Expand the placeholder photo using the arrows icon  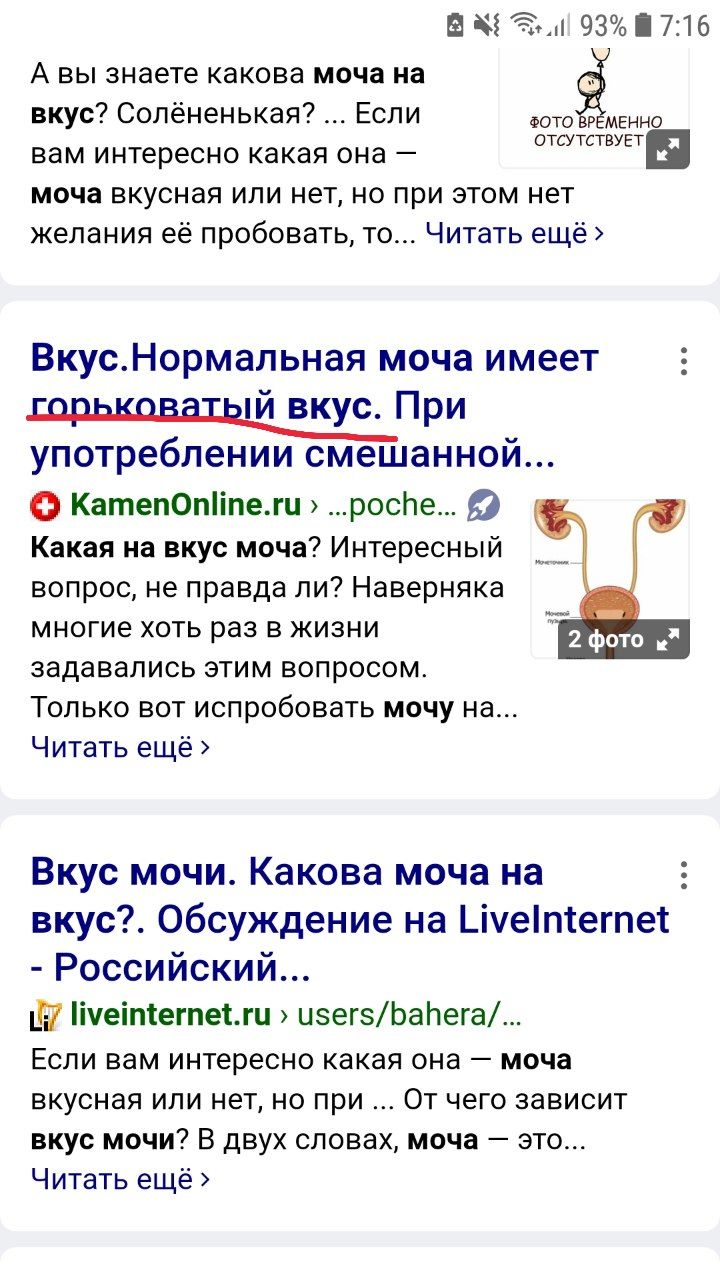pyautogui.click(x=667, y=150)
